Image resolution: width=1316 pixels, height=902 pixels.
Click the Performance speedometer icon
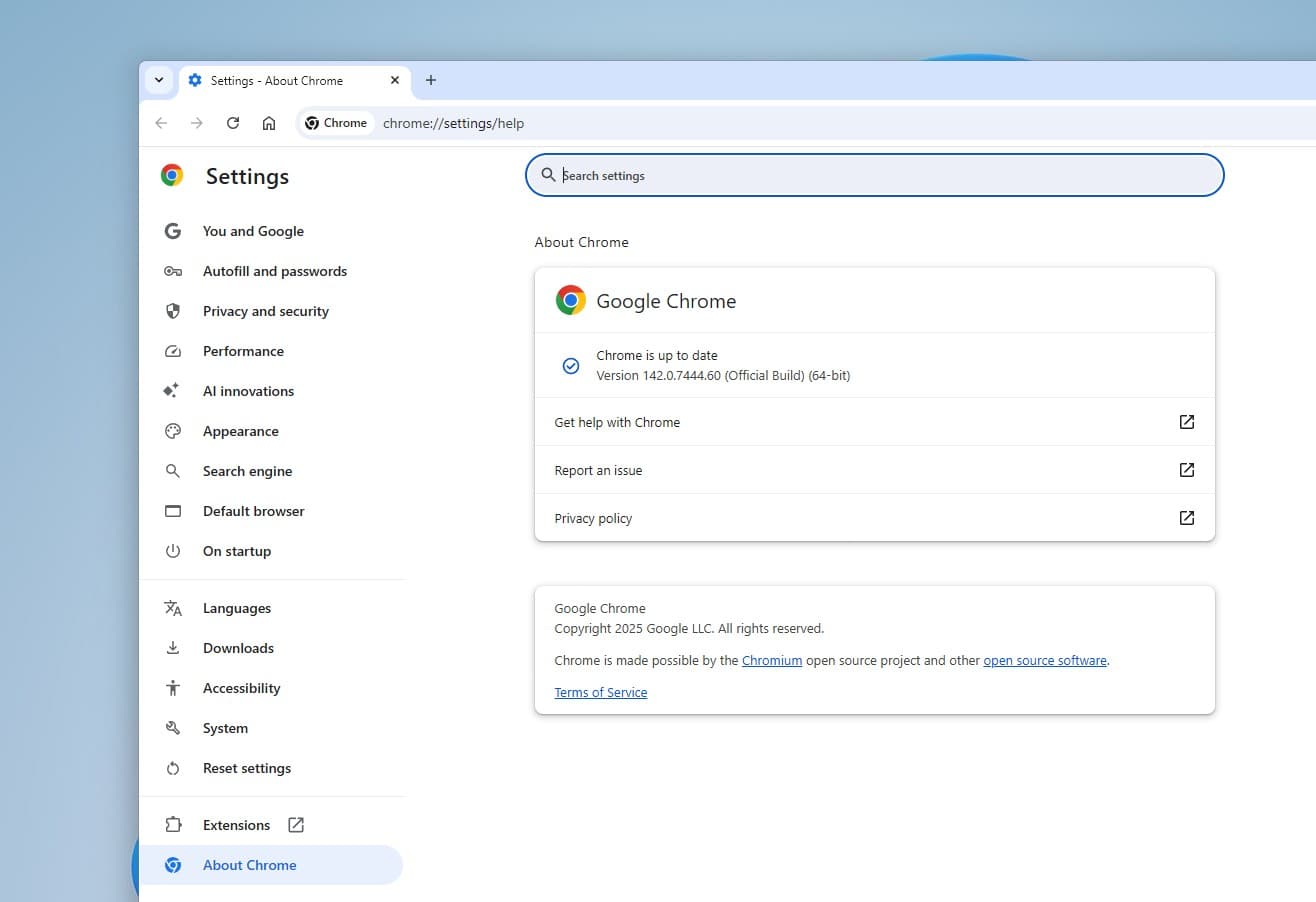tap(173, 351)
